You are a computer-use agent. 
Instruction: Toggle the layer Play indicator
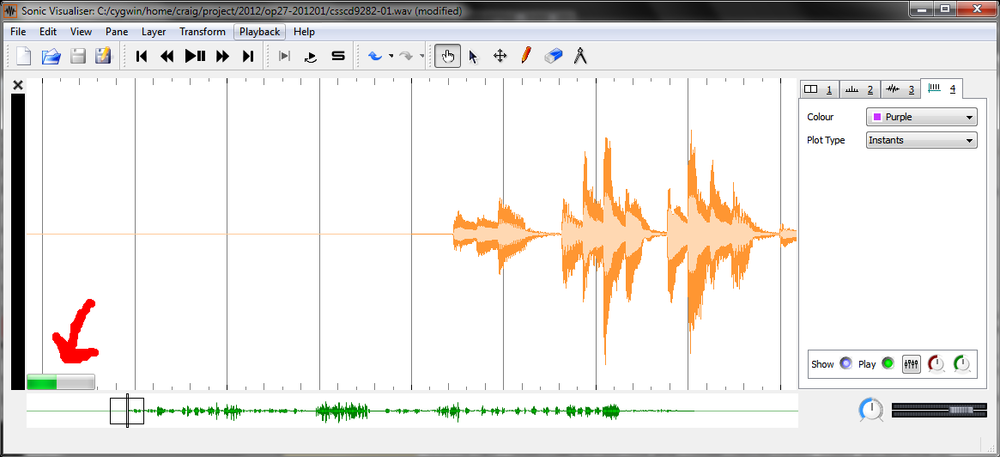click(887, 364)
